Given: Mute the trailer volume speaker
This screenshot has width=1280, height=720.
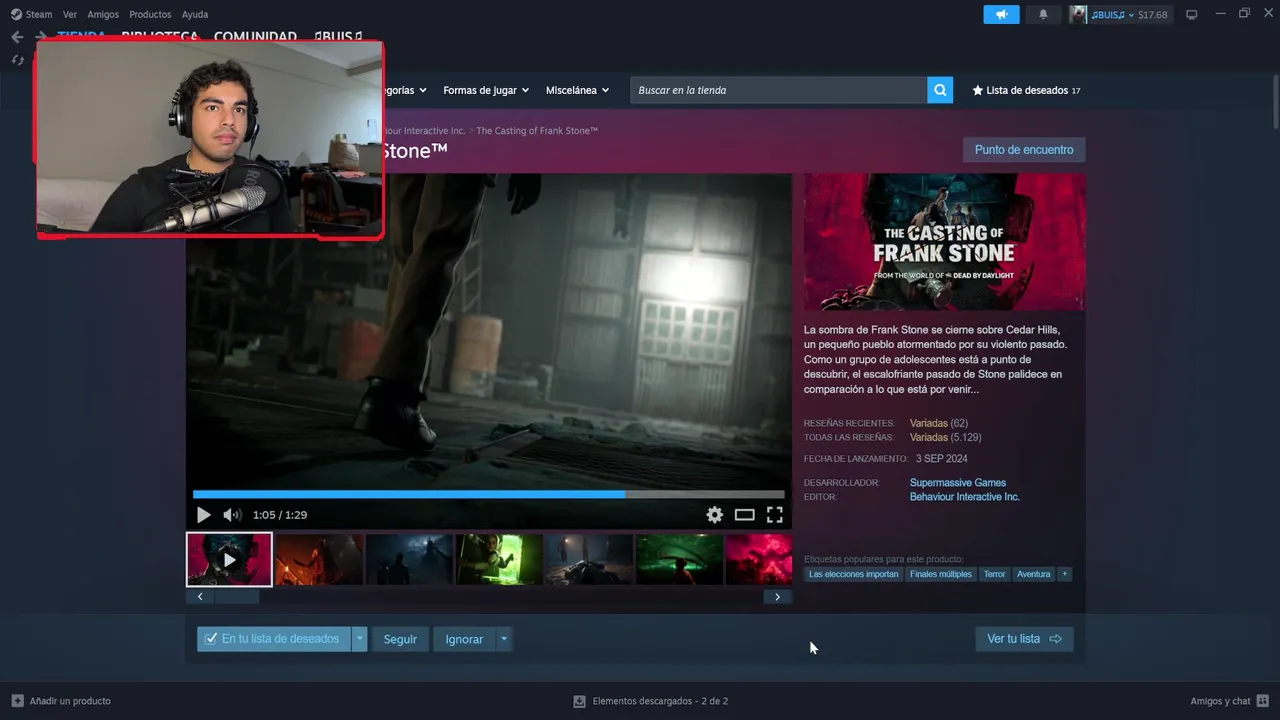Looking at the screenshot, I should pos(232,515).
